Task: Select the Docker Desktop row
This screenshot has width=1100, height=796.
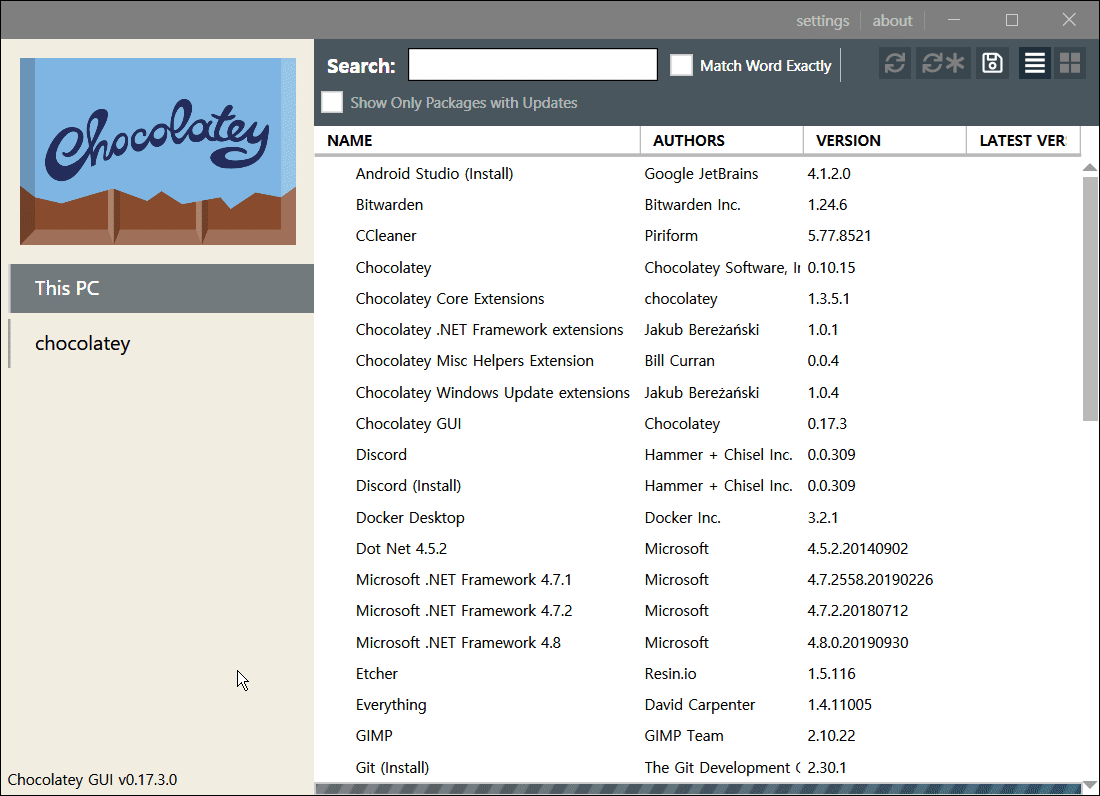Action: tap(698, 518)
